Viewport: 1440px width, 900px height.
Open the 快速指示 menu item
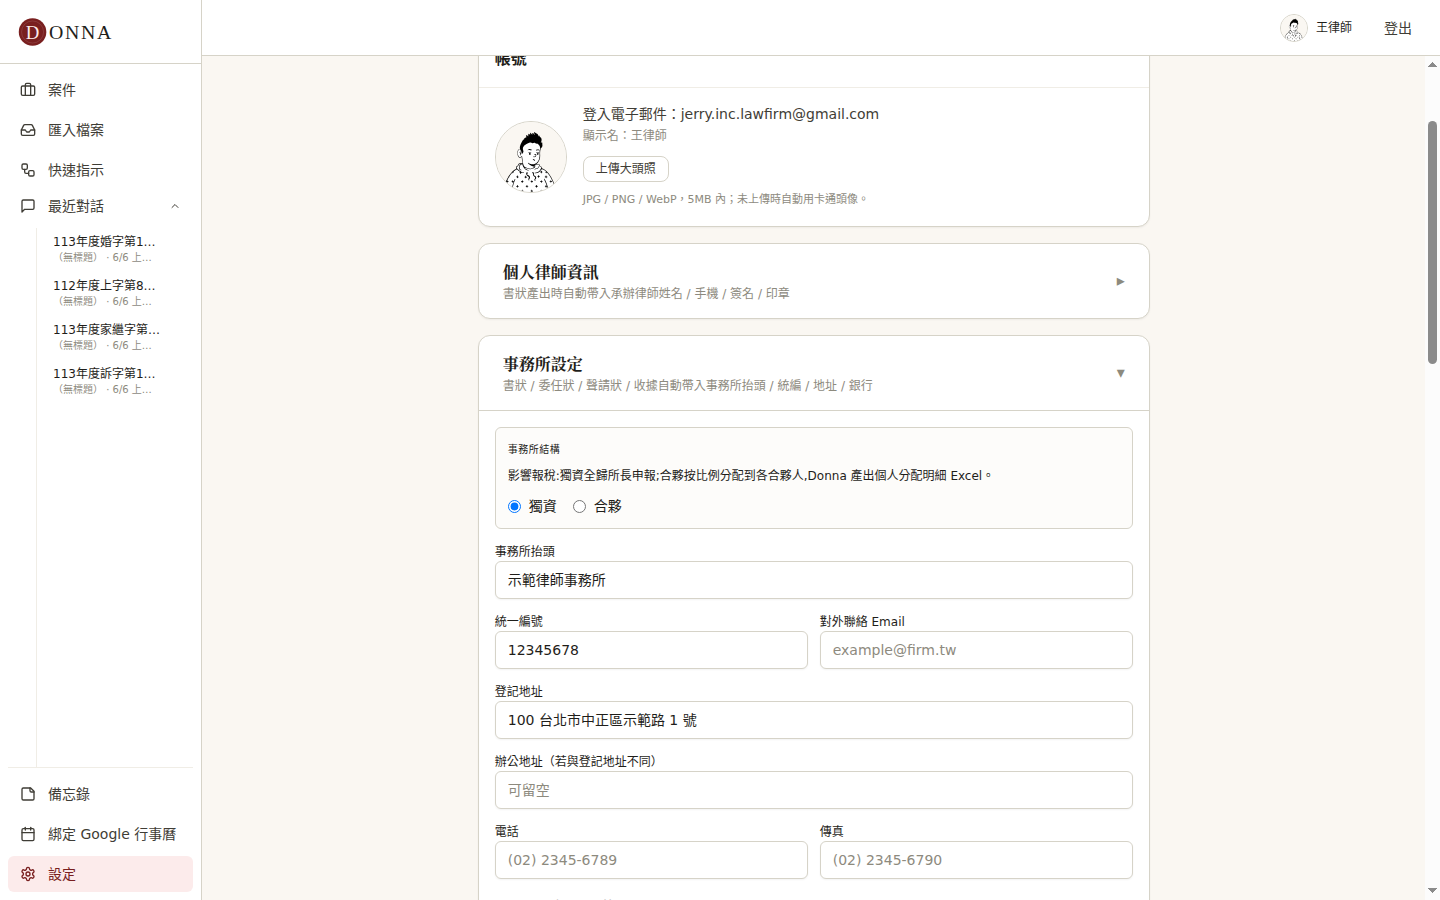100,170
